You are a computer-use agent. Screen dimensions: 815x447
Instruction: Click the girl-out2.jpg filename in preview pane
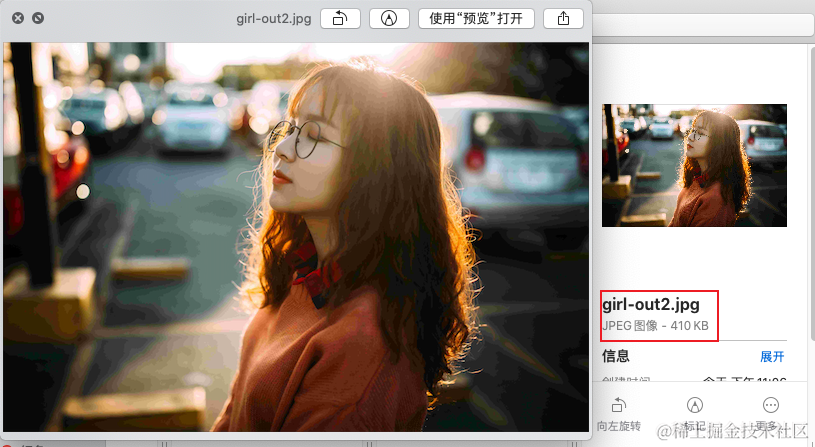click(651, 305)
